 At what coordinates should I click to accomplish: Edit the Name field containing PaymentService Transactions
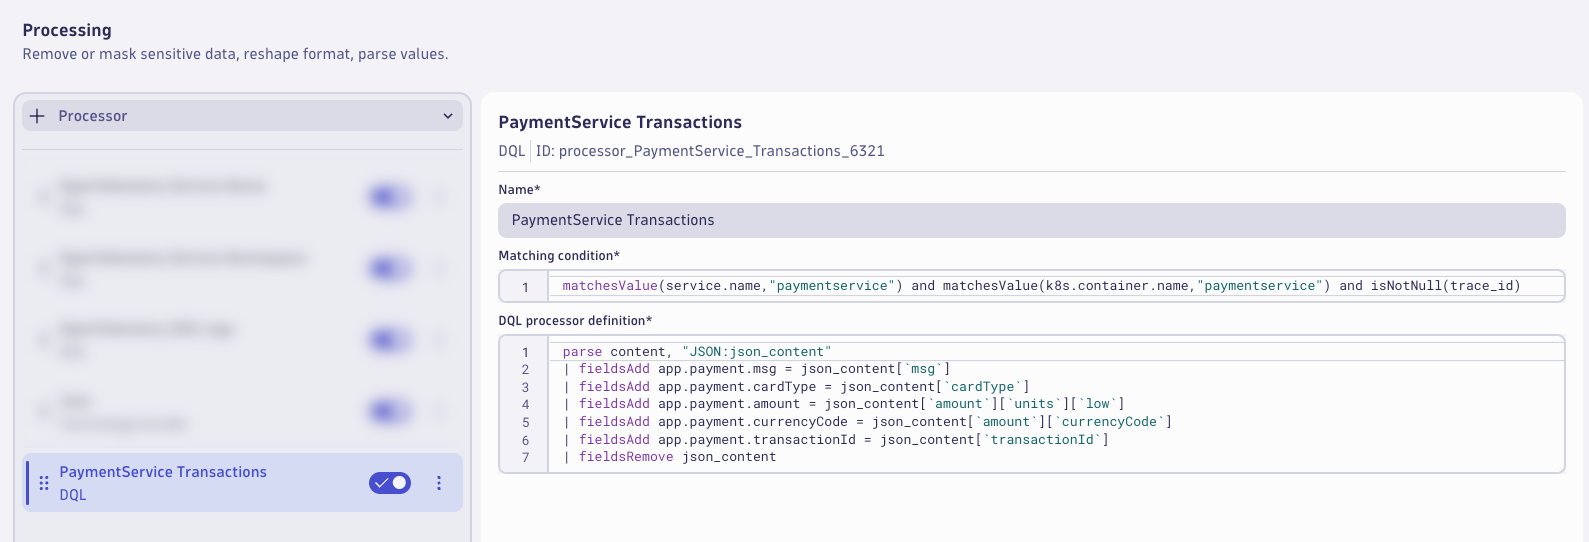[x=1032, y=220]
